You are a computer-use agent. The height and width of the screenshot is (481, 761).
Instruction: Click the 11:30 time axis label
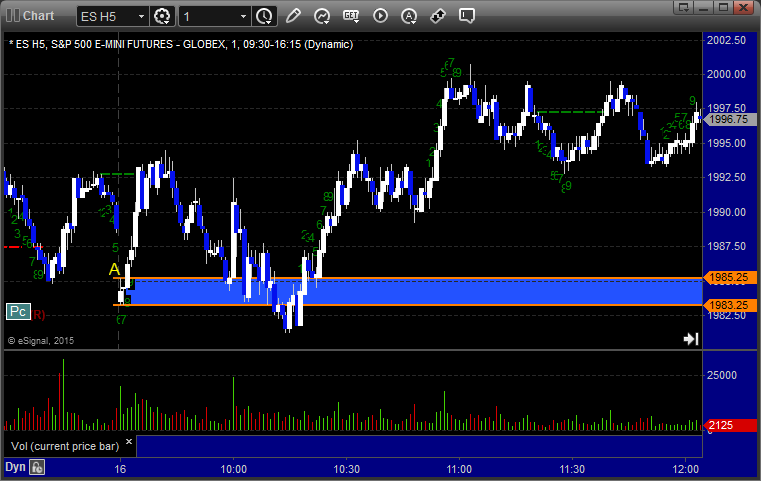coord(572,469)
